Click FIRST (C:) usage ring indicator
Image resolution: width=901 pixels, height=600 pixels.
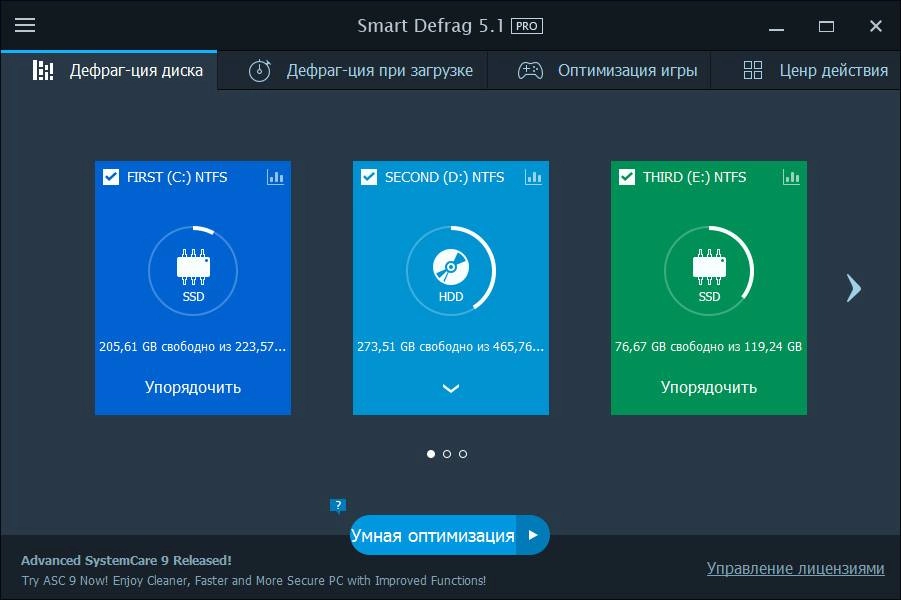coord(193,271)
